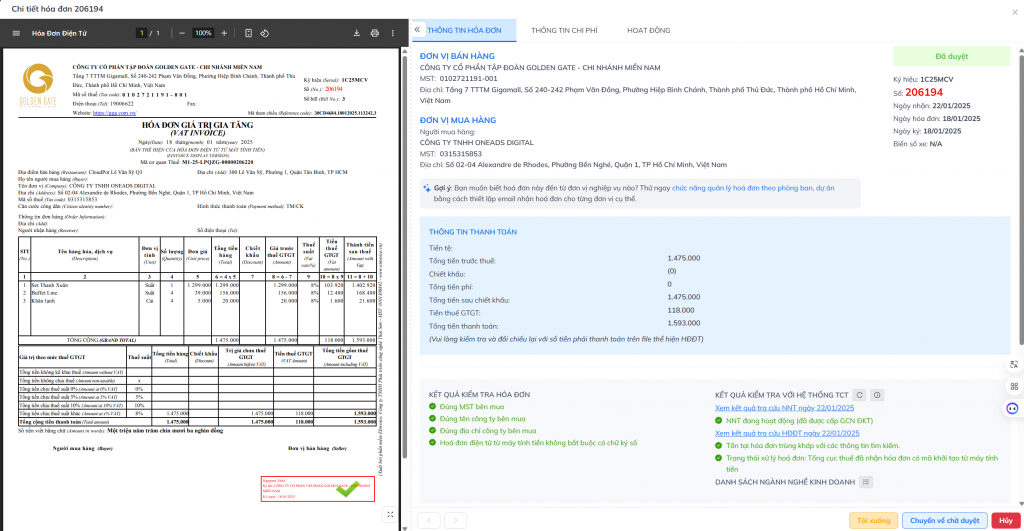Open the PDF viewer sidebar menu icon

(x=16, y=33)
